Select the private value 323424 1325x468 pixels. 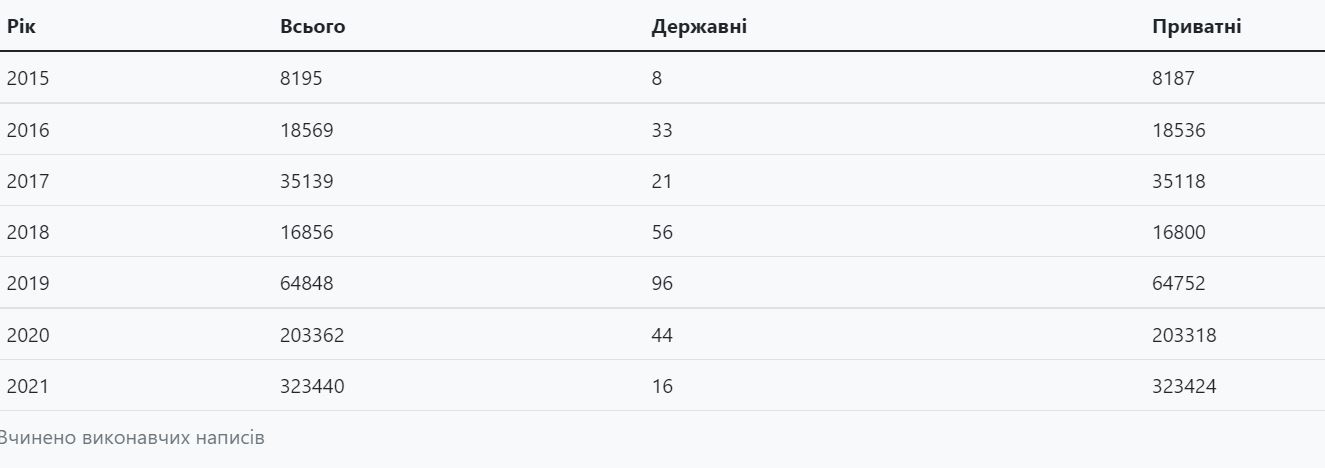point(1184,386)
